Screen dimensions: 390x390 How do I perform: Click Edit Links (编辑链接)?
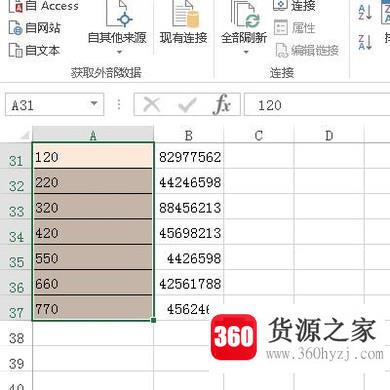(307, 50)
